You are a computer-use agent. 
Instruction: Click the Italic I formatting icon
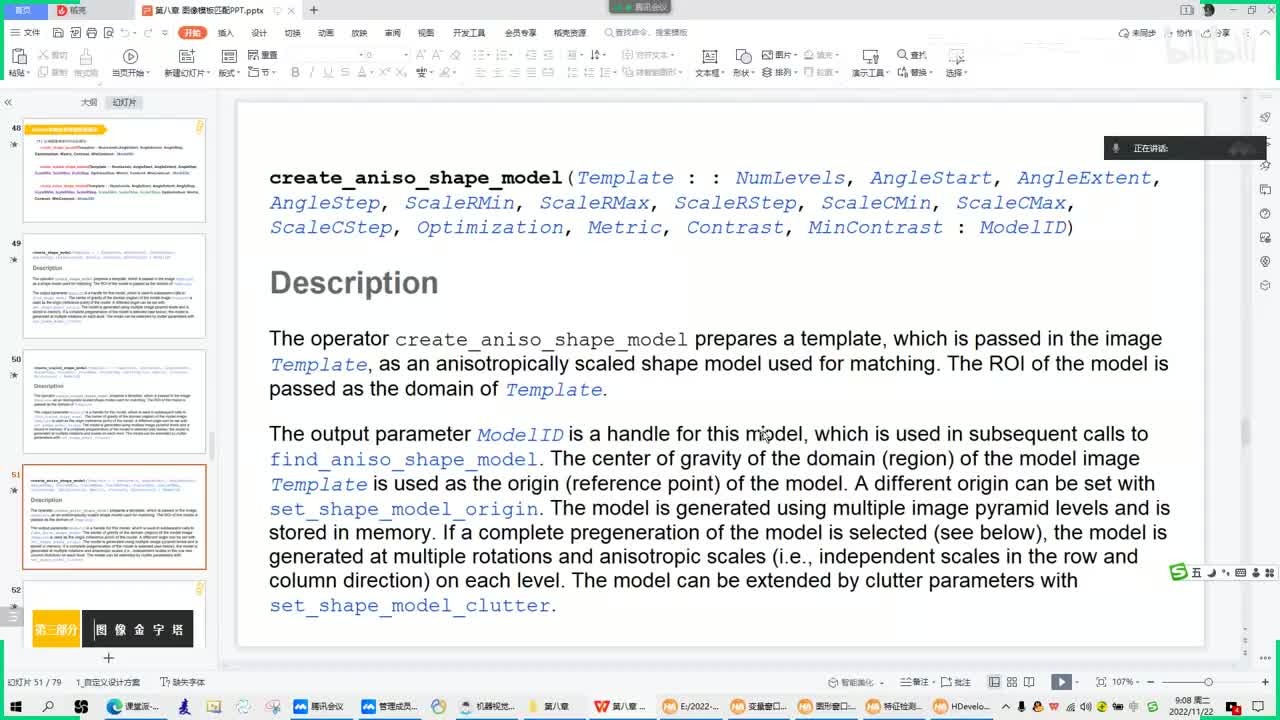(312, 73)
